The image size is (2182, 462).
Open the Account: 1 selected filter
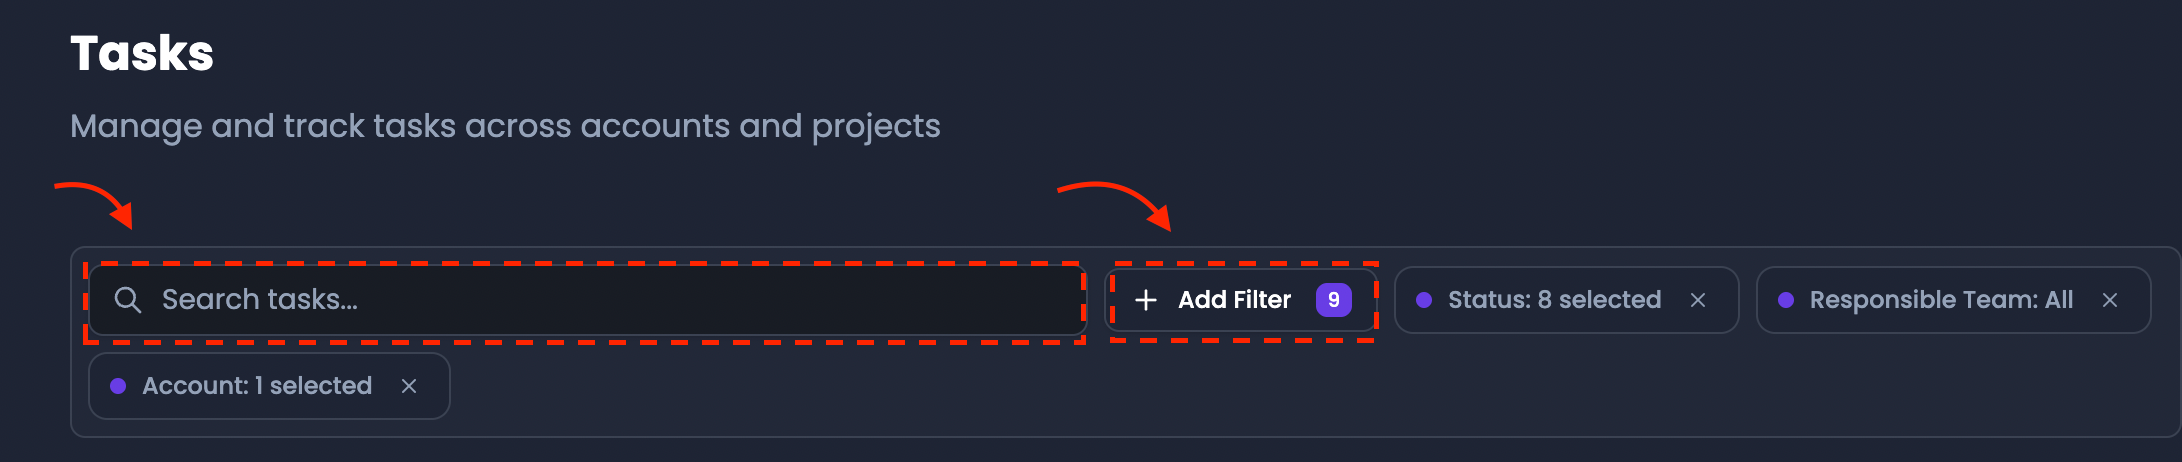click(x=257, y=386)
